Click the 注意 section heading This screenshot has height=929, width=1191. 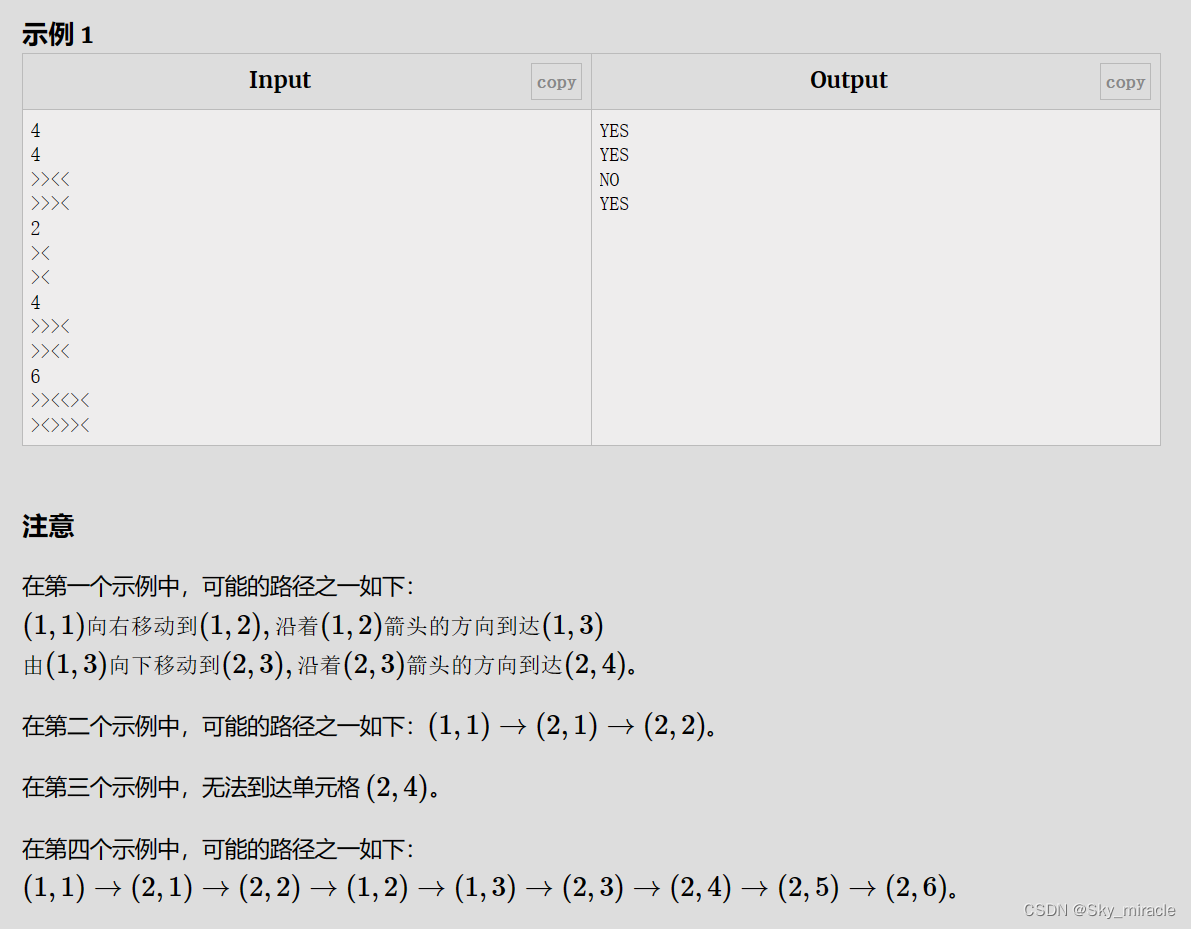click(x=47, y=527)
